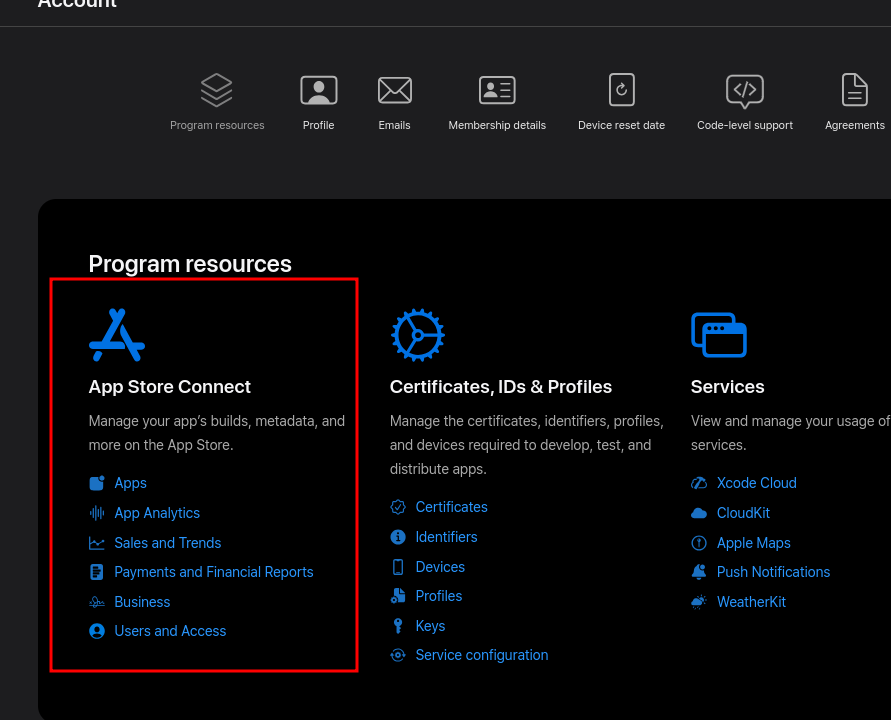Select the Emails envelope icon
Viewport: 891px width, 720px height.
click(394, 90)
